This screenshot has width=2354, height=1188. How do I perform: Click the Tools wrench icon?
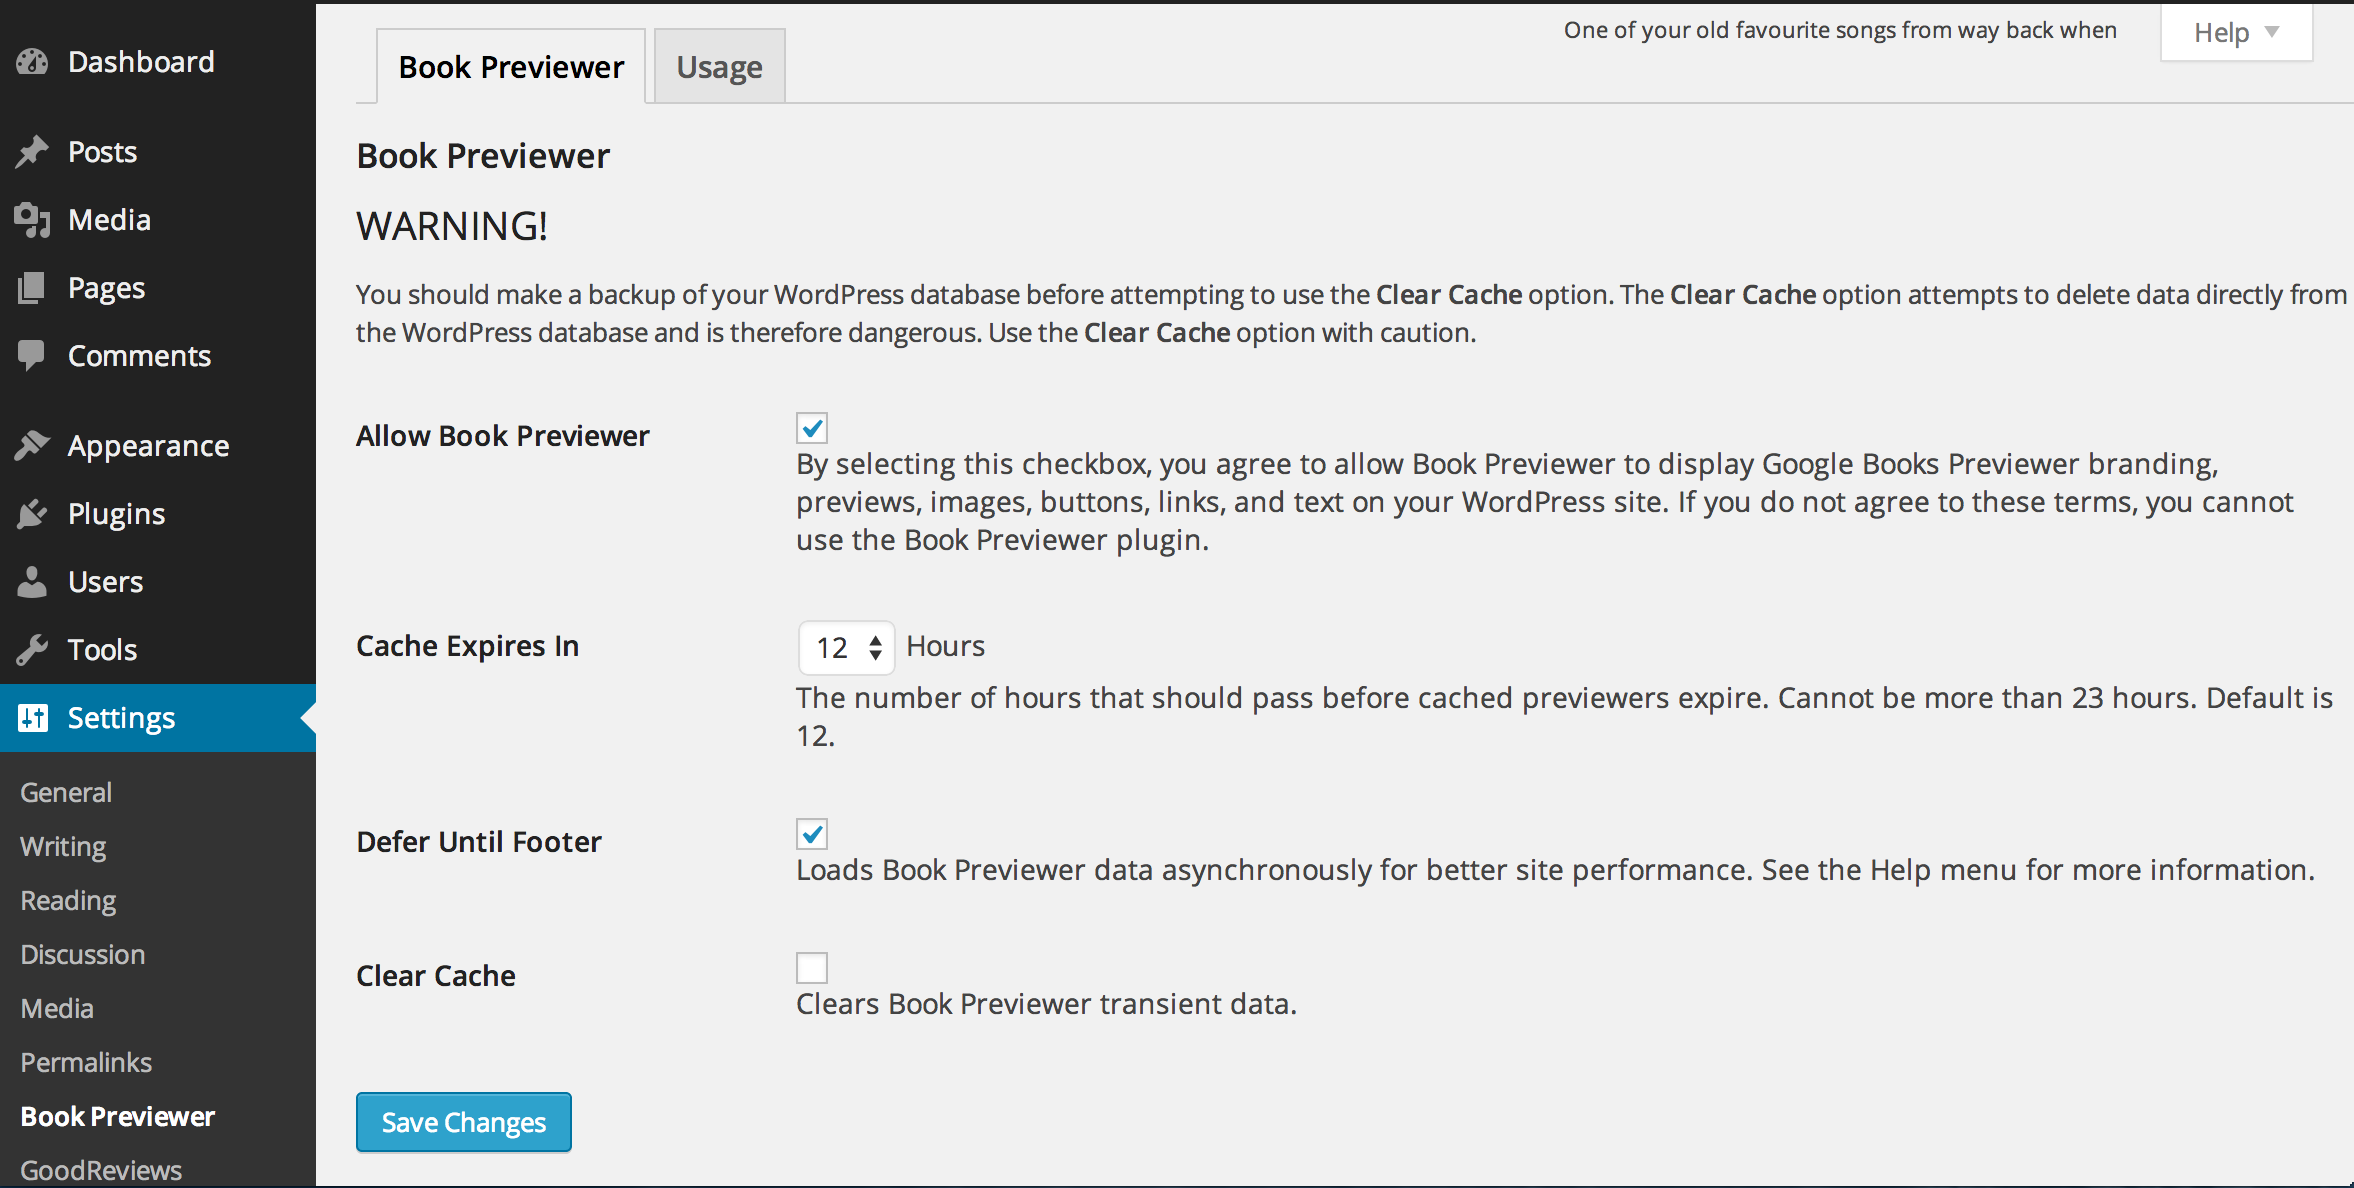[32, 650]
